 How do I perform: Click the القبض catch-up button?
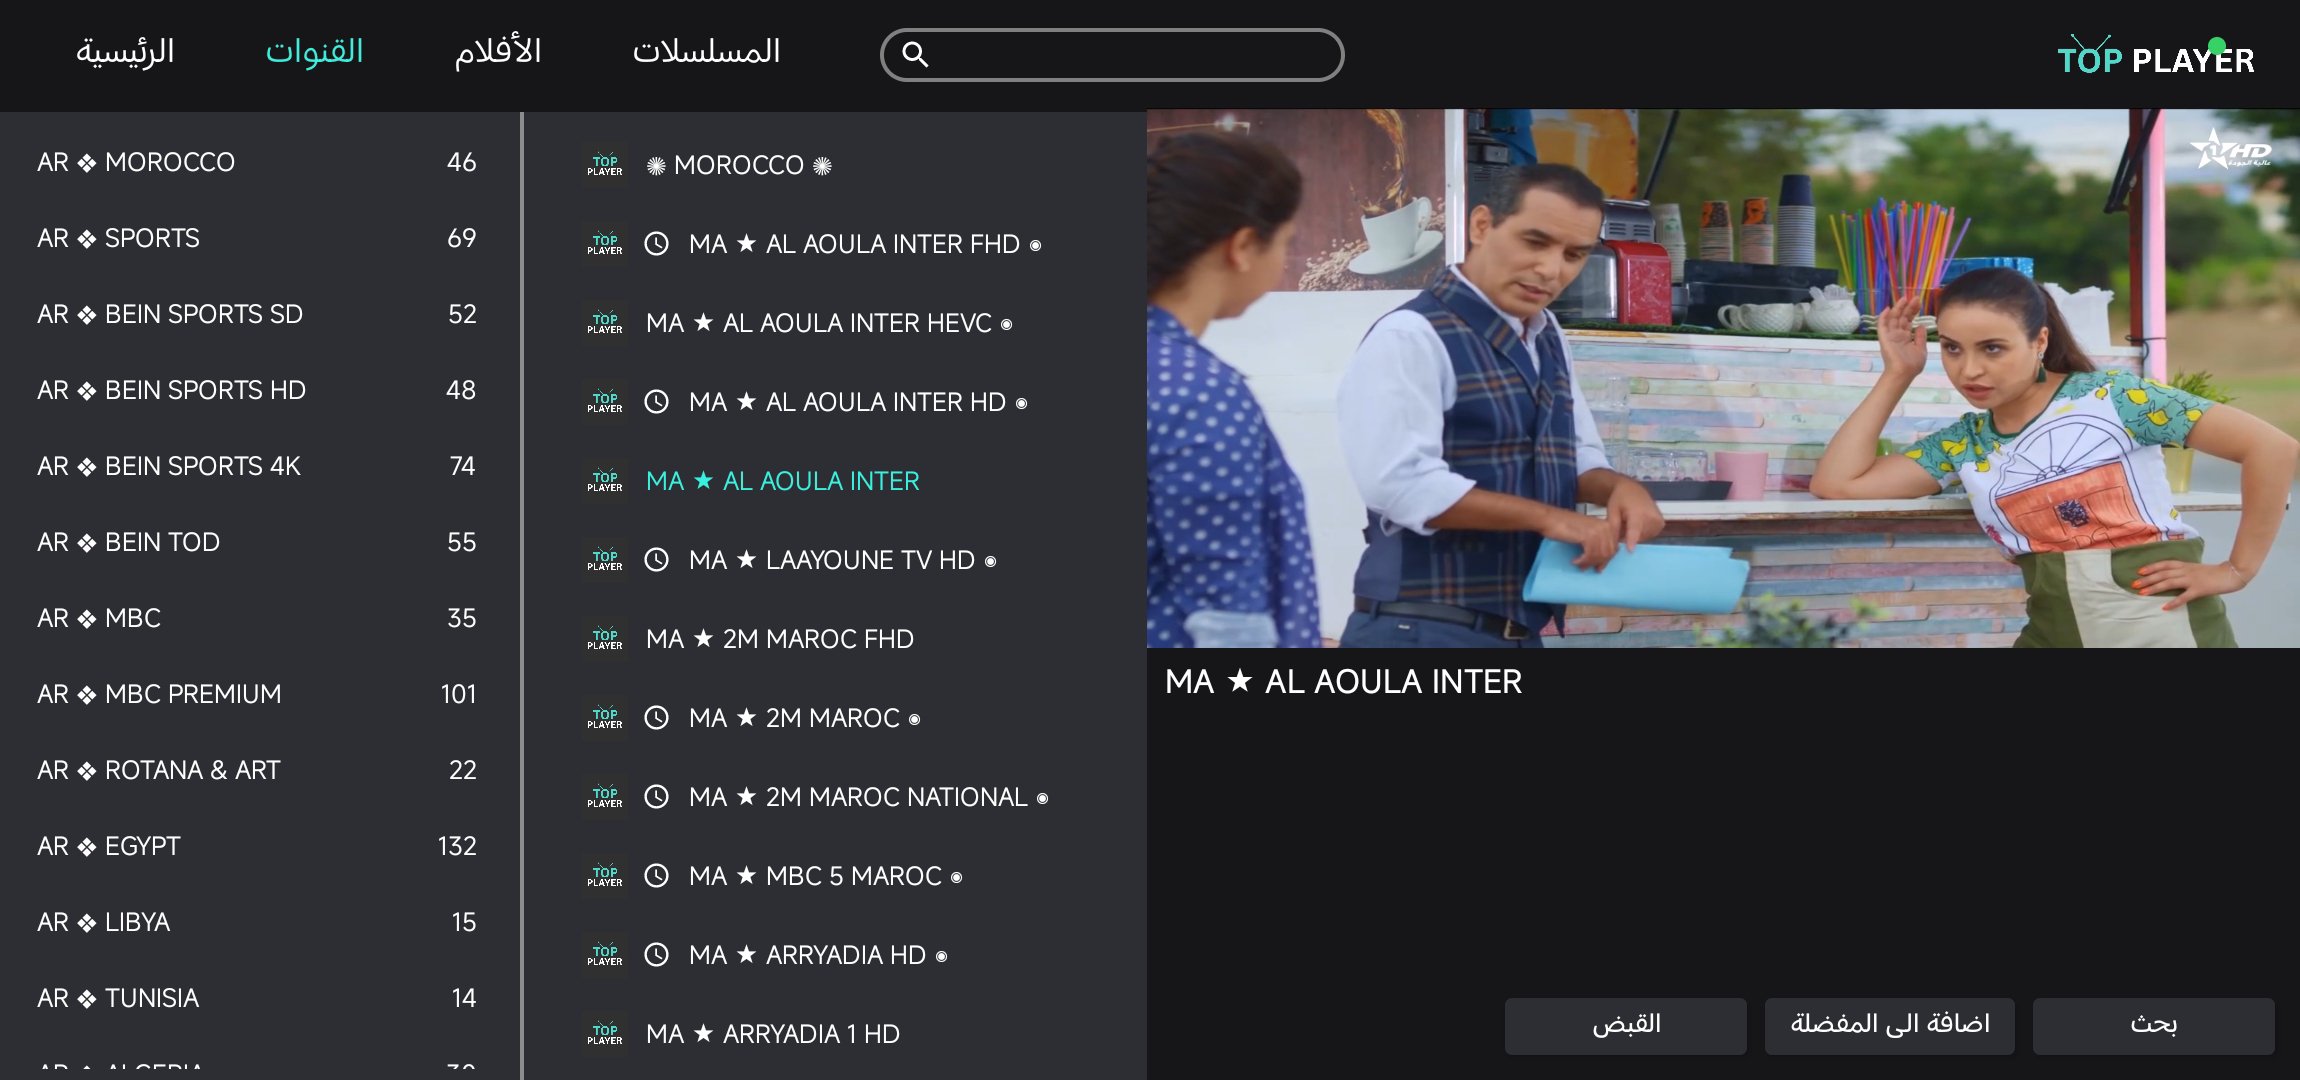pos(1626,1025)
